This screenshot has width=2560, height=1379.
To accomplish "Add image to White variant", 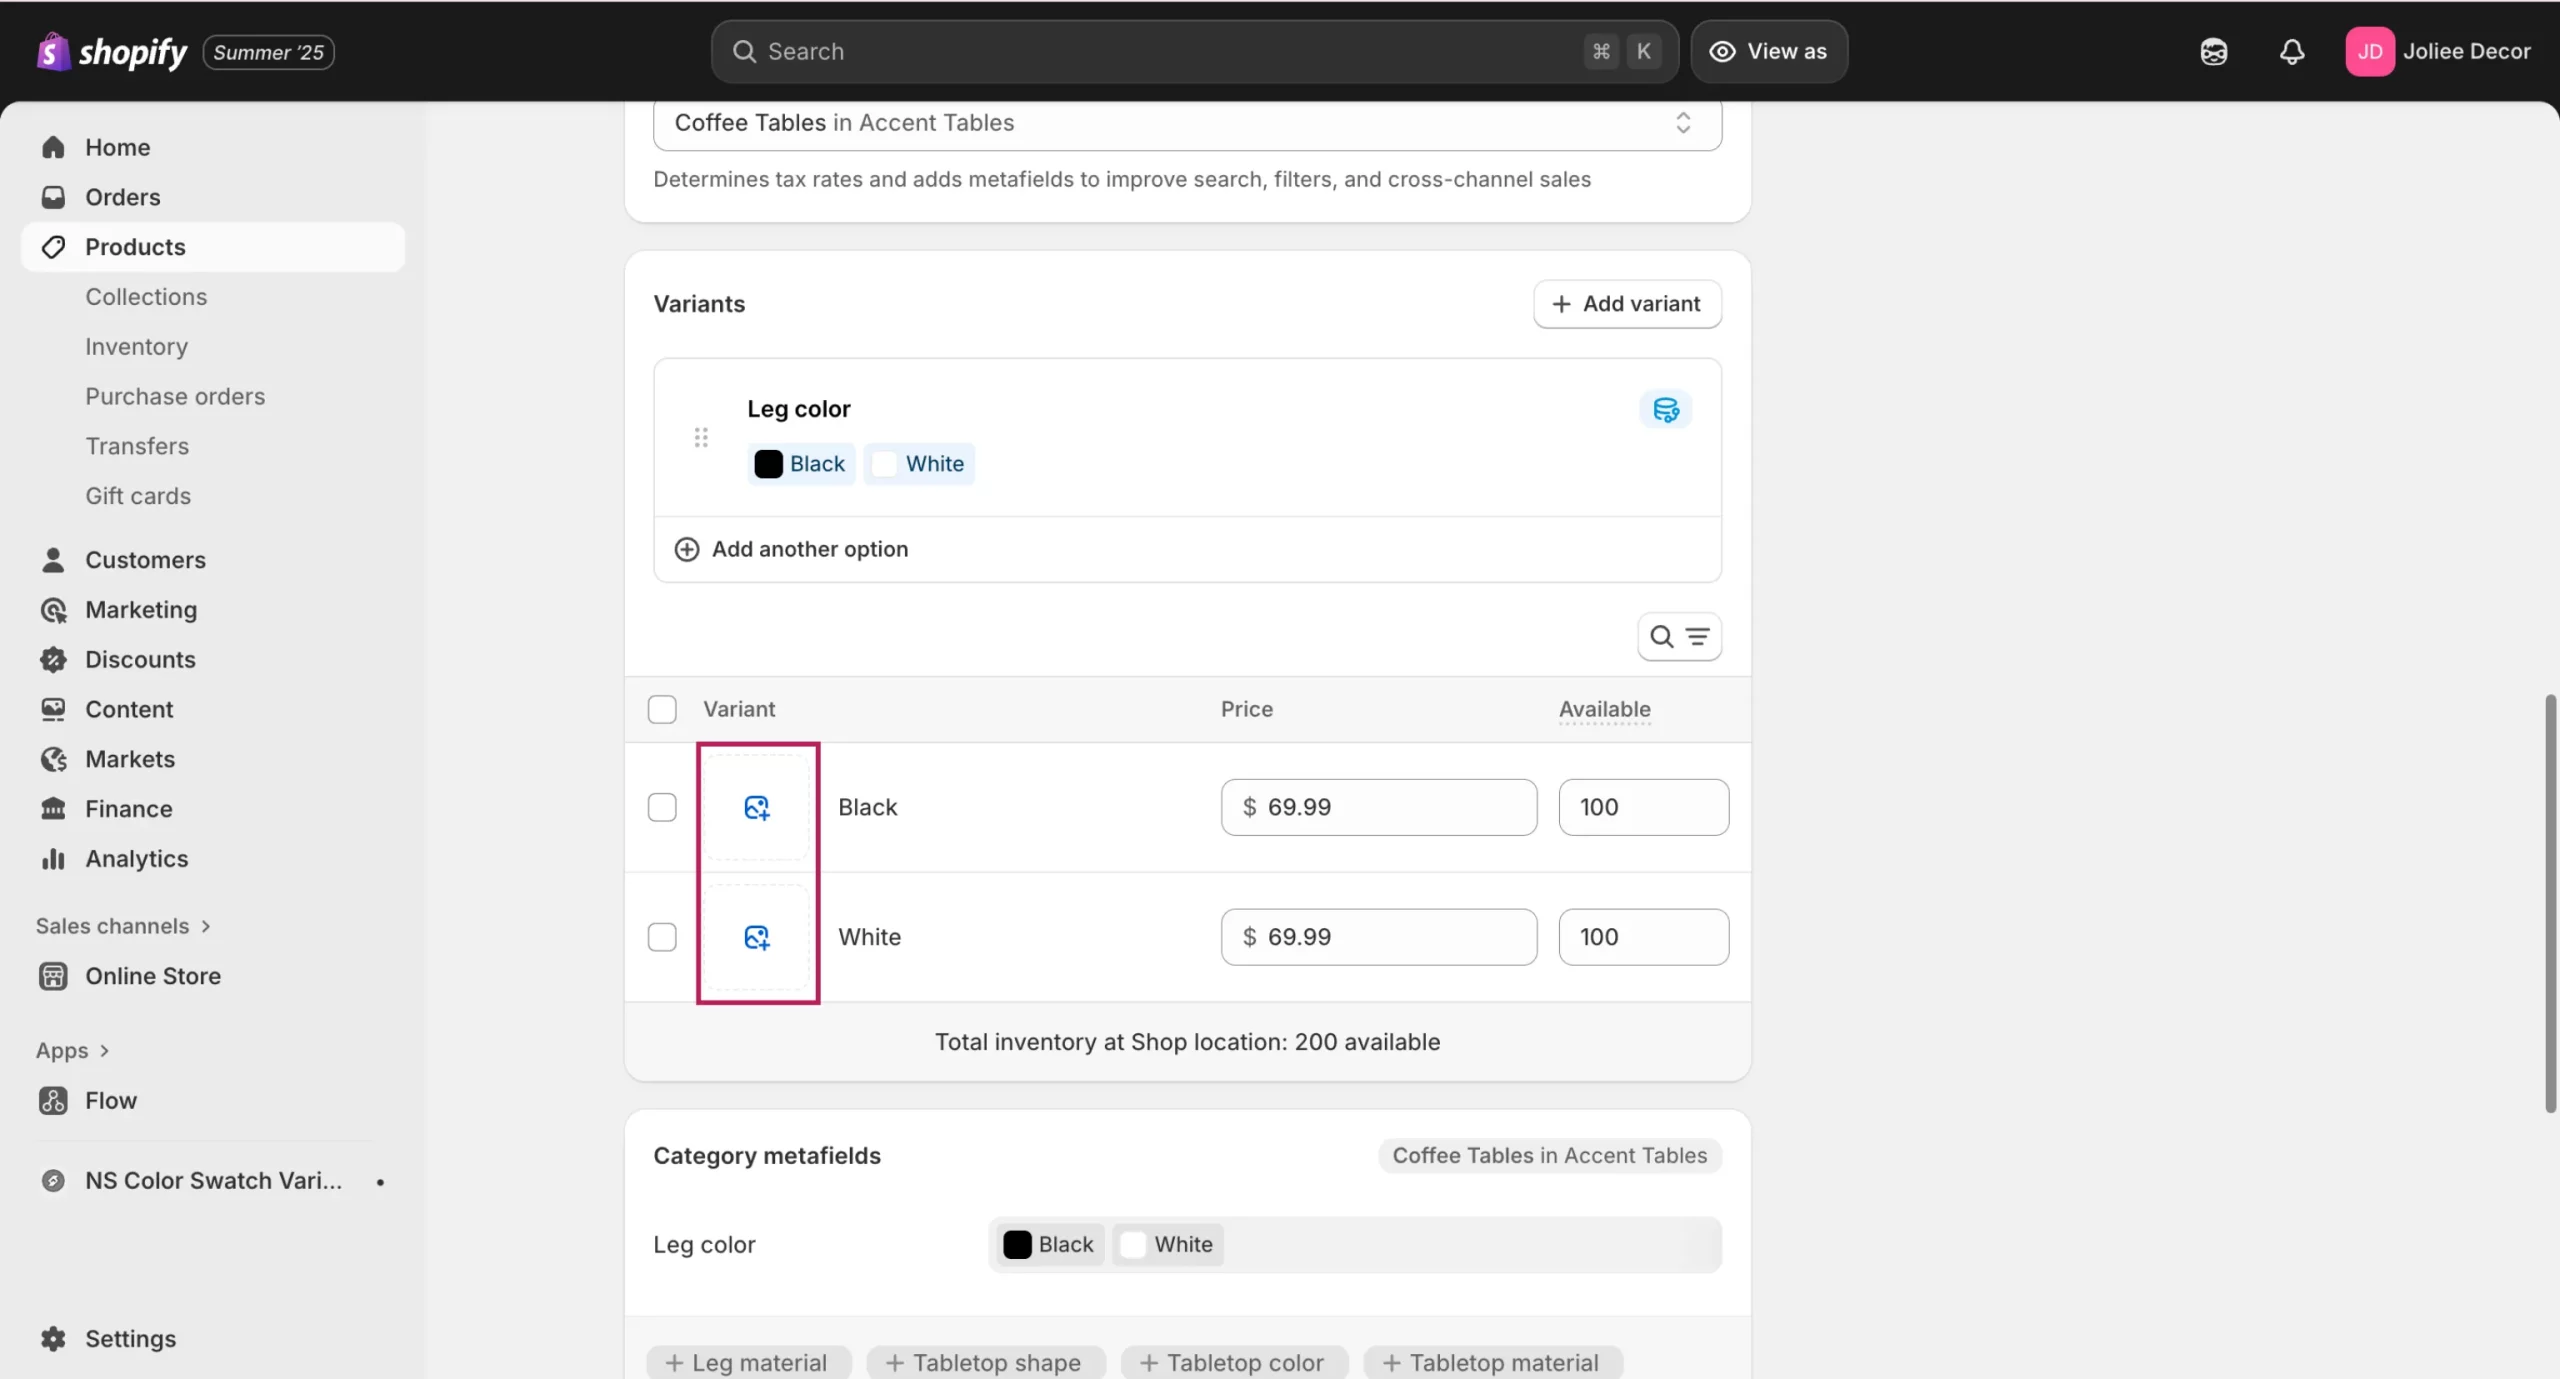I will click(757, 937).
